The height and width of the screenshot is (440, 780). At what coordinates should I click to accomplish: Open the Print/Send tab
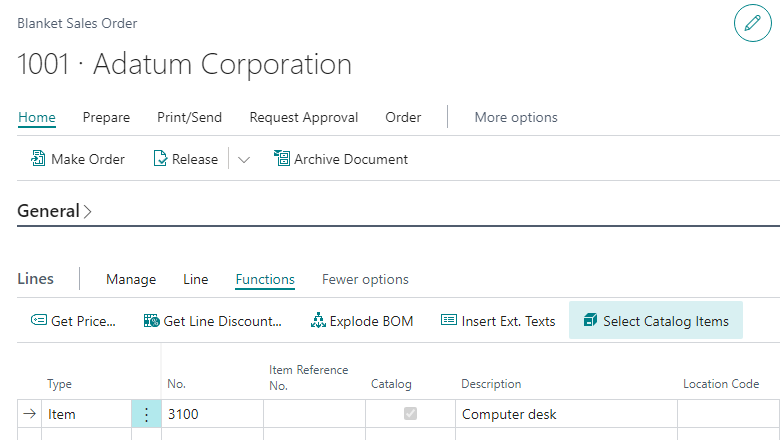click(x=190, y=117)
